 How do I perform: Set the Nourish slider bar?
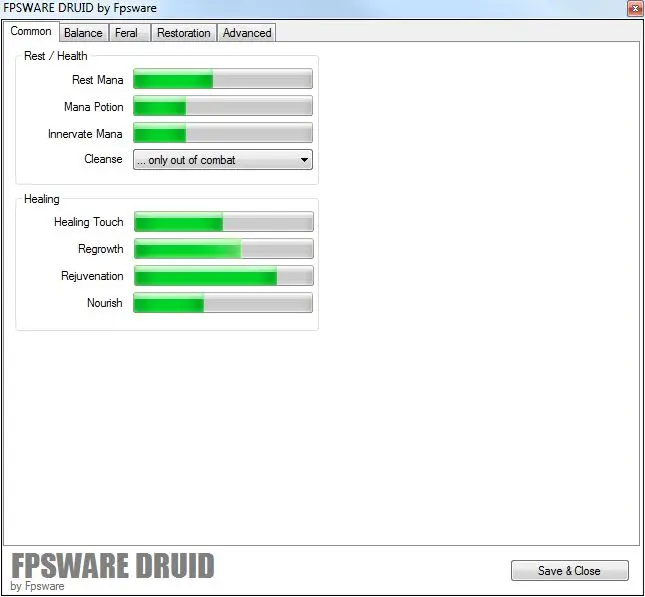223,303
